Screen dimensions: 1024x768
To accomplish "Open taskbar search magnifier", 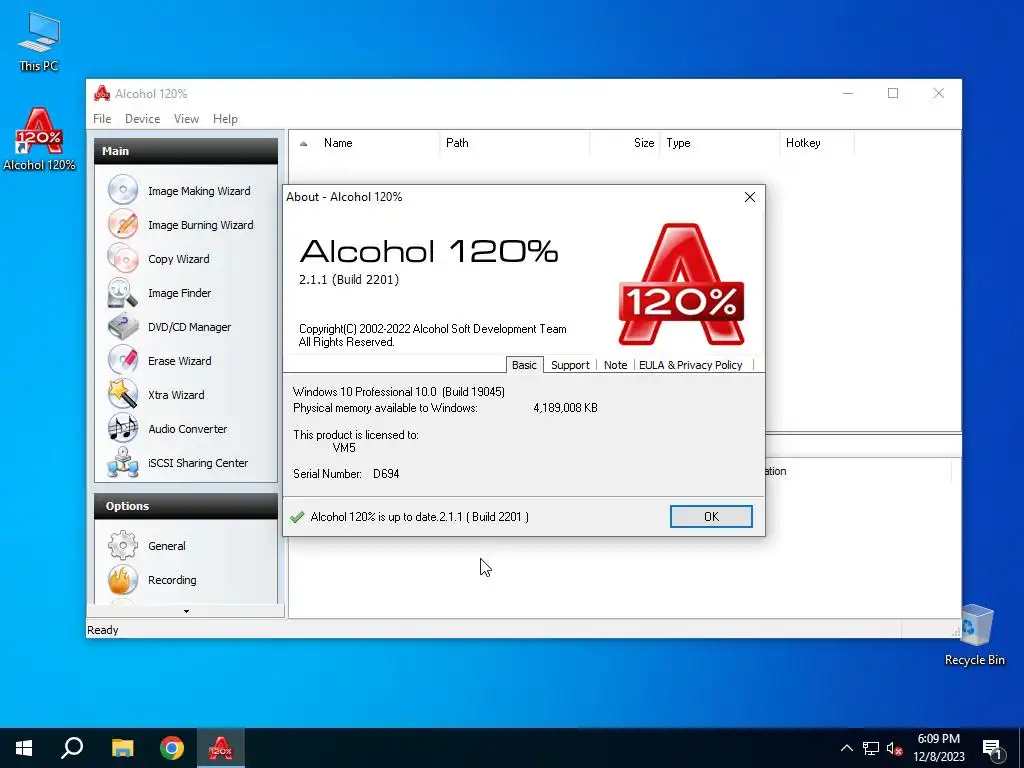I will point(72,748).
